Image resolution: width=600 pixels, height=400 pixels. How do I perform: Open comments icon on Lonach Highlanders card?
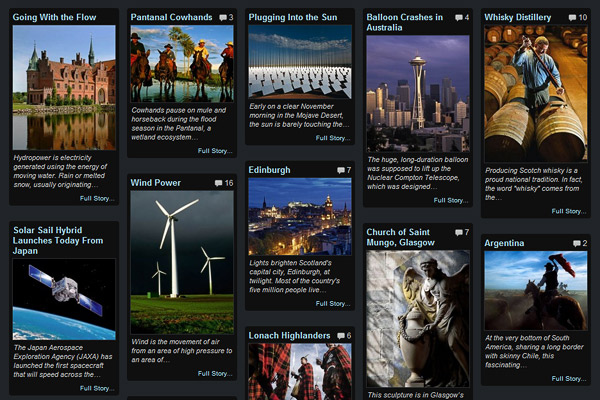(x=341, y=336)
